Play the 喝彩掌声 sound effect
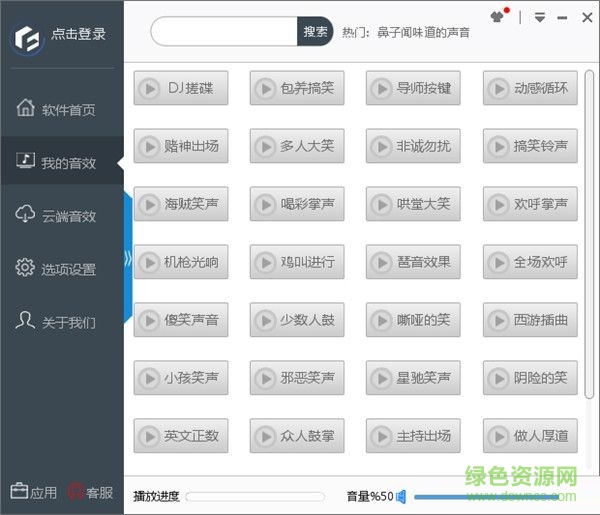The image size is (600, 515). coord(297,204)
